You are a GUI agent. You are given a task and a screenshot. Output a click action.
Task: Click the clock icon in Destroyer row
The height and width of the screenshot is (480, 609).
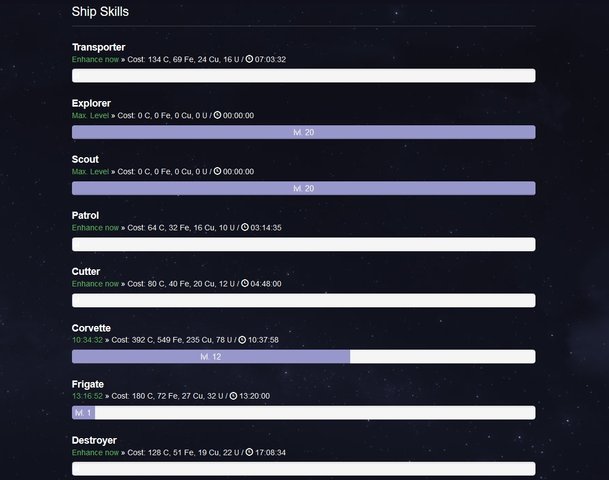[x=250, y=452]
